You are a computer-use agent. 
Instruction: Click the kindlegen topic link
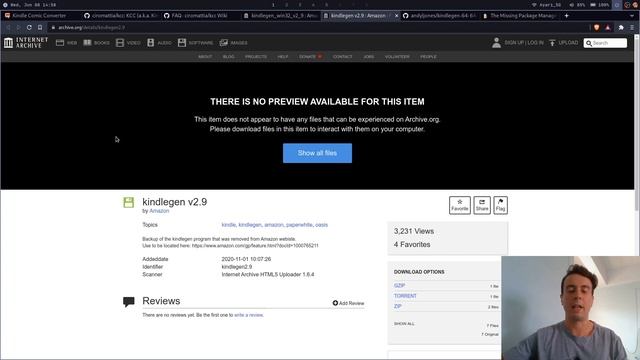250,225
